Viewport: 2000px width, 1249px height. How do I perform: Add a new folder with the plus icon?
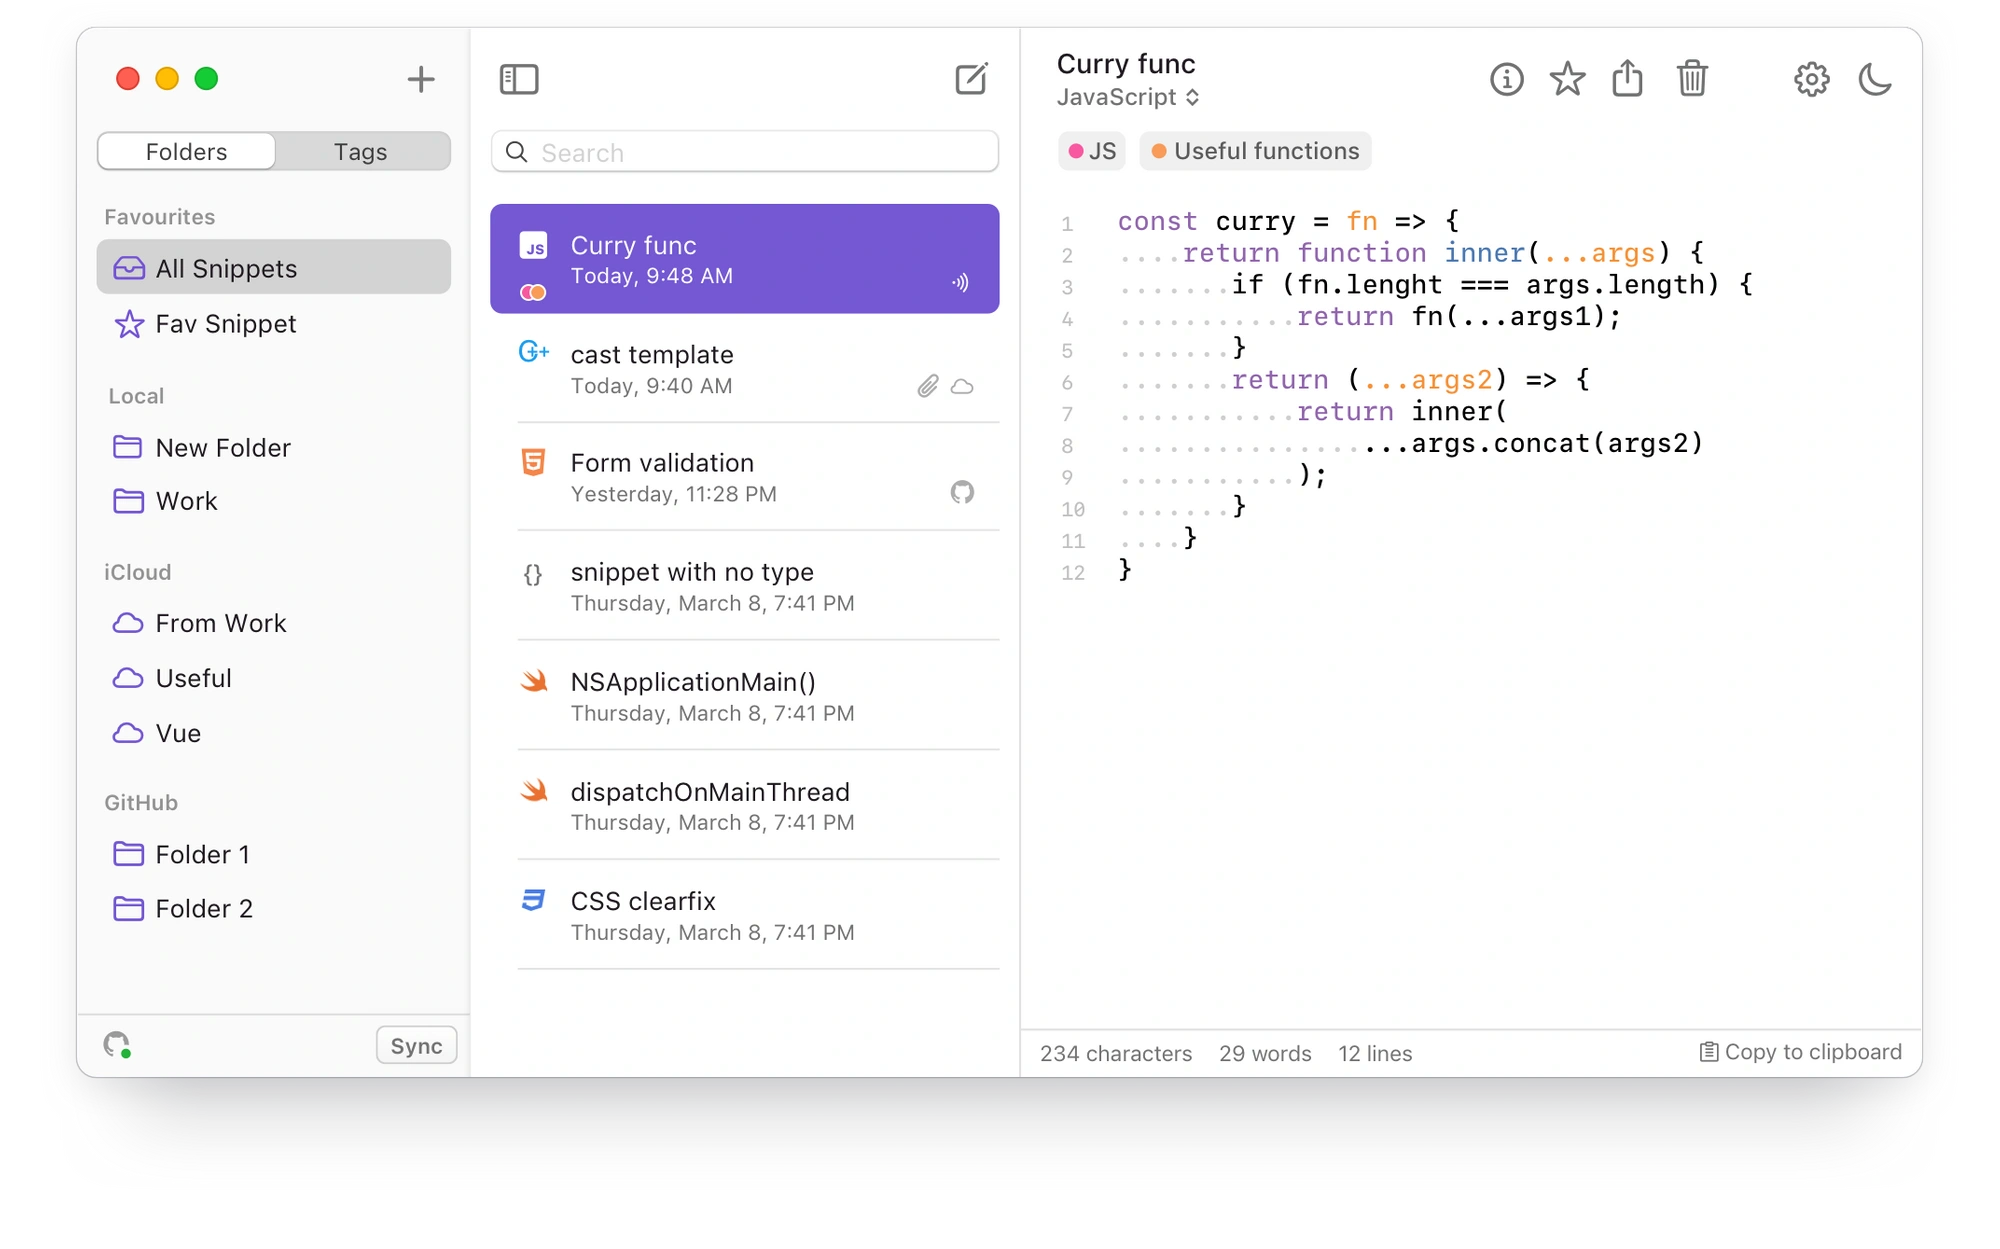[x=420, y=79]
